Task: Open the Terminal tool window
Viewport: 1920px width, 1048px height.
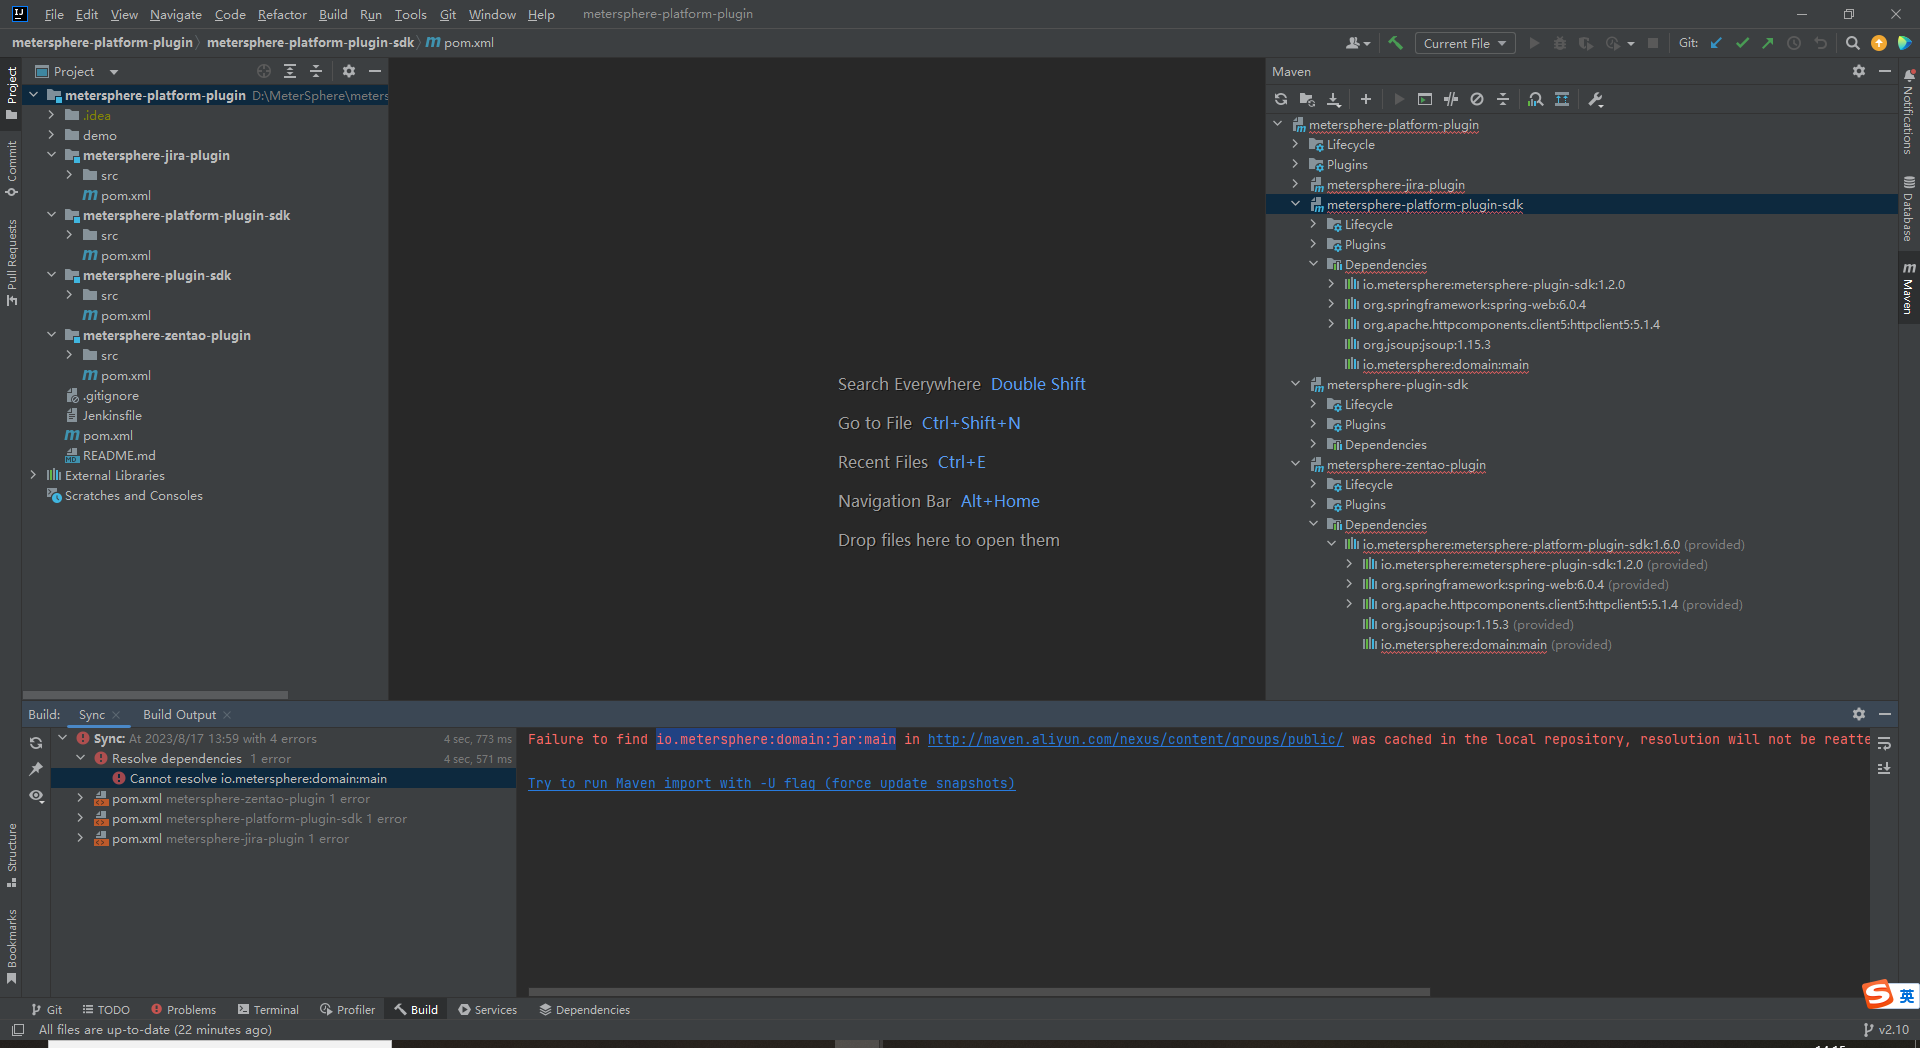Action: [x=268, y=1010]
